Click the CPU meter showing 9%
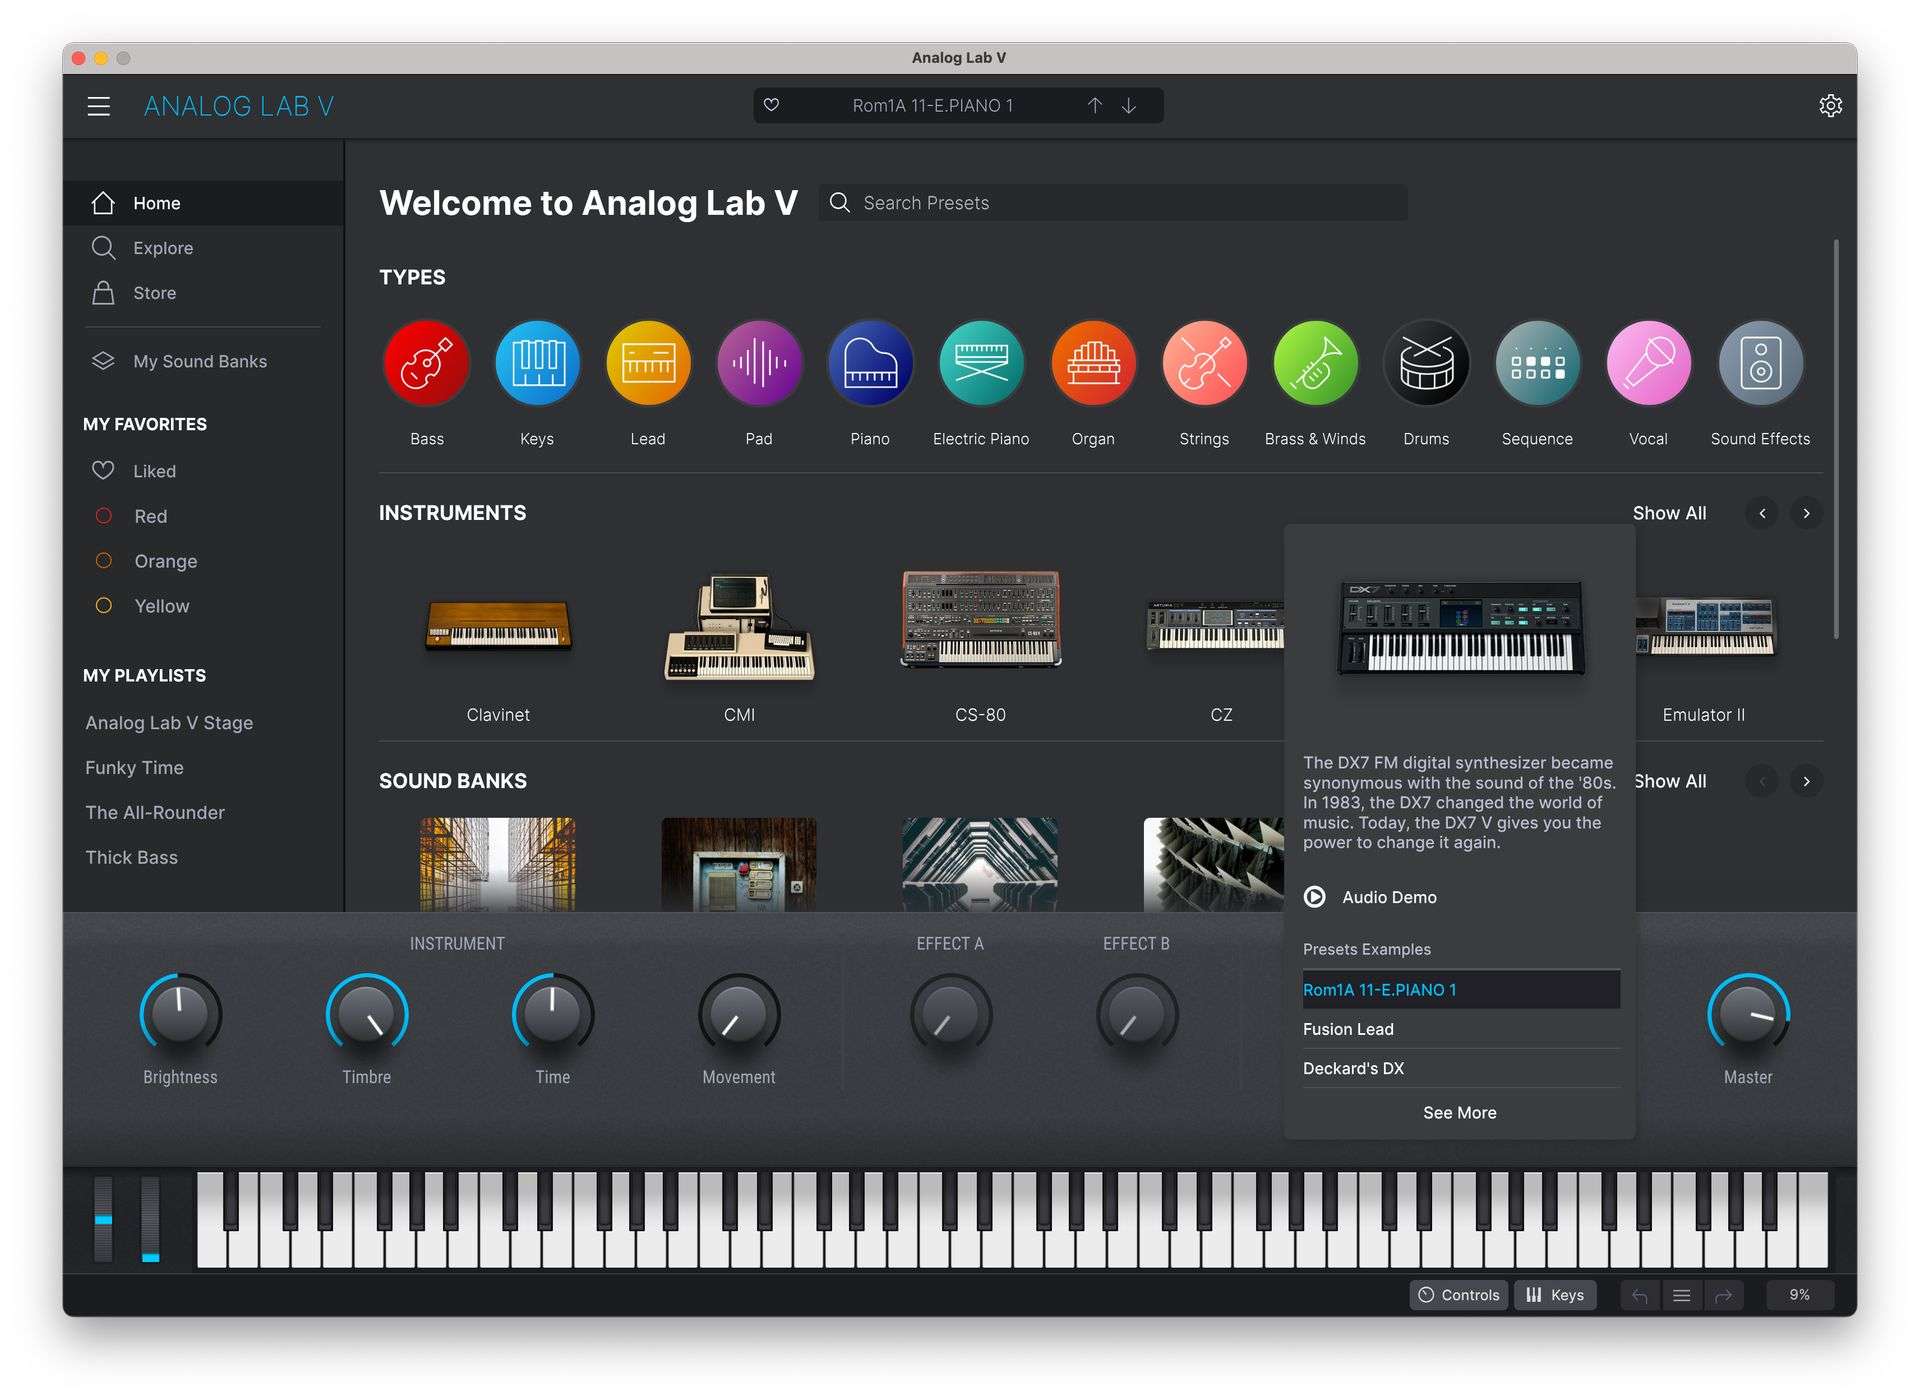 [x=1799, y=1295]
